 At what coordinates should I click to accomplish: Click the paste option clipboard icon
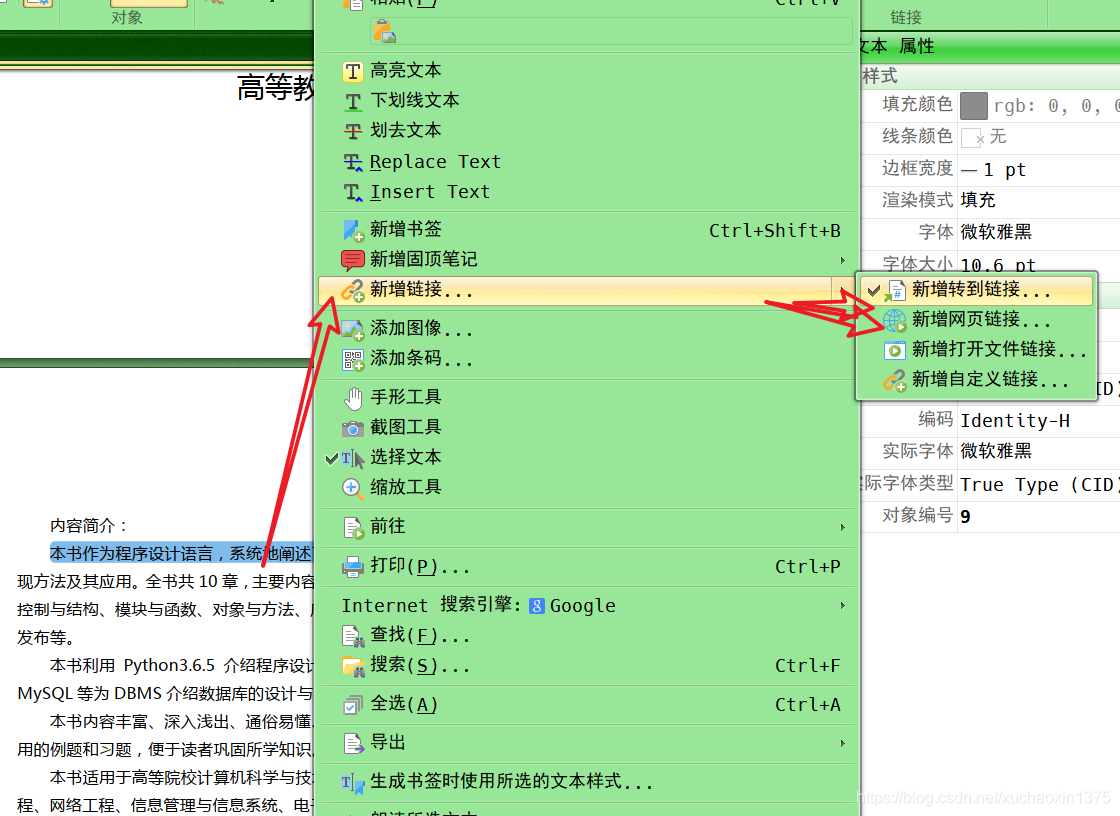384,31
